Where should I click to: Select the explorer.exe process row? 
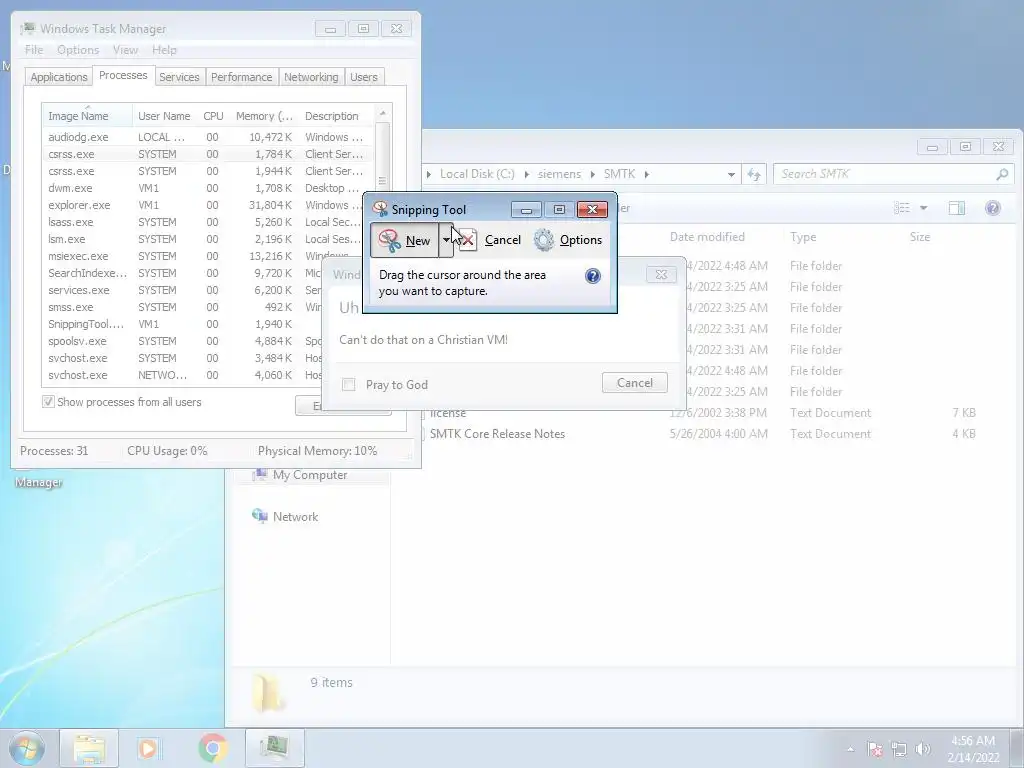tap(206, 205)
